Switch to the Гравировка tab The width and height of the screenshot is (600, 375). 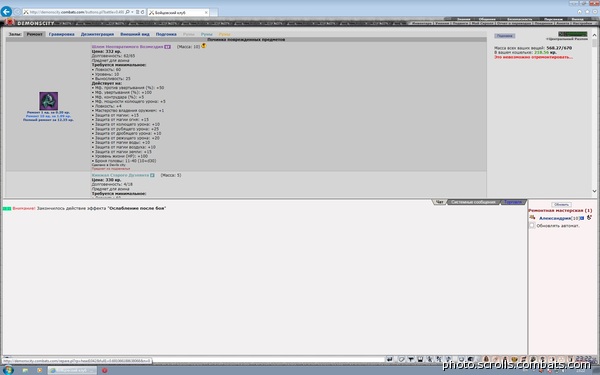pos(62,34)
